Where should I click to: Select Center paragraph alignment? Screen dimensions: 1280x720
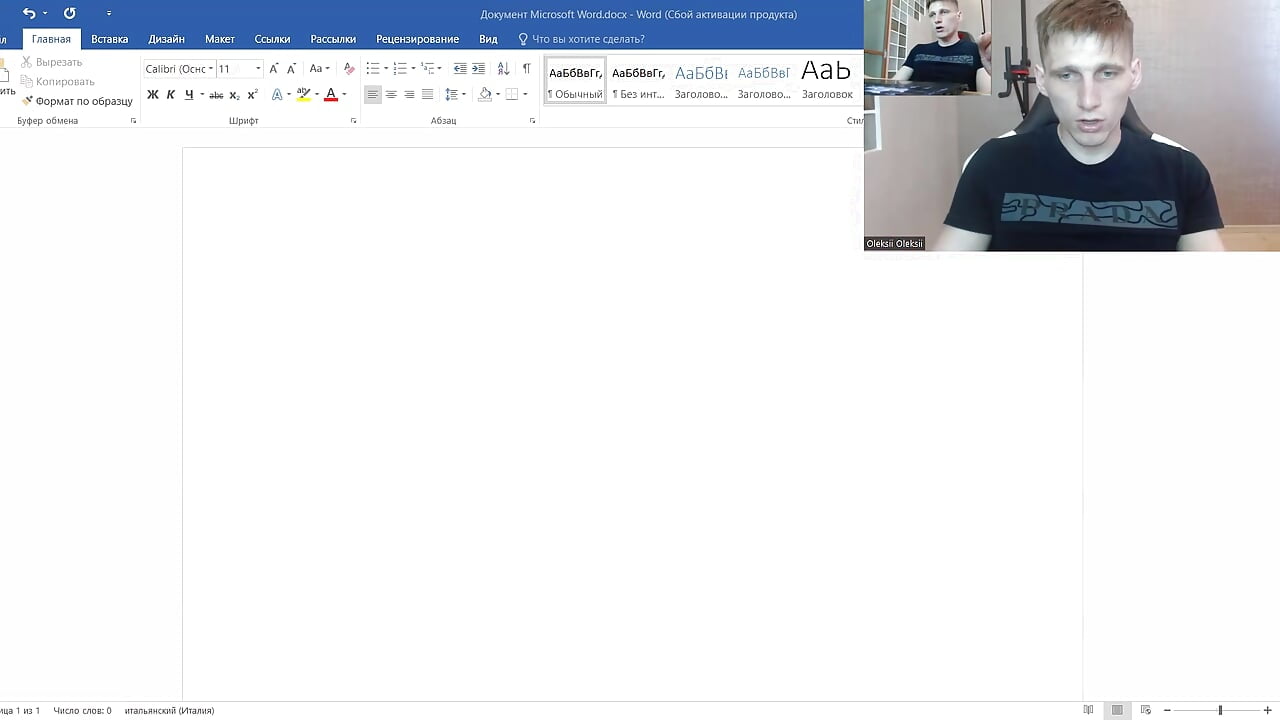(391, 95)
